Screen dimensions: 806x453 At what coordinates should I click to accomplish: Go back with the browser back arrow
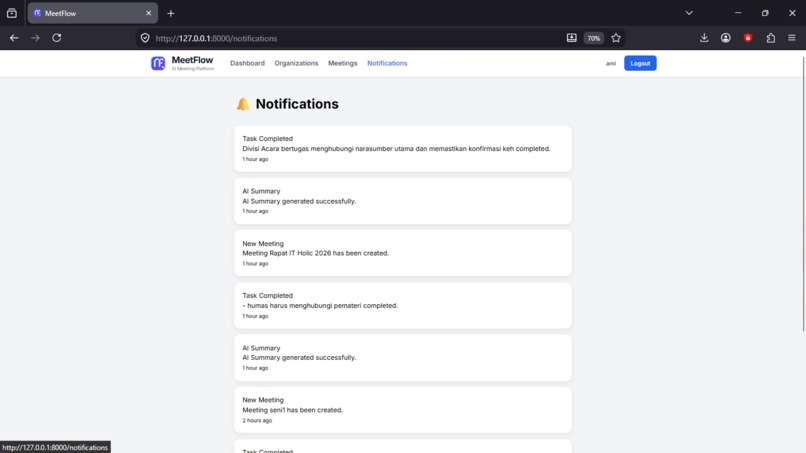pyautogui.click(x=14, y=38)
